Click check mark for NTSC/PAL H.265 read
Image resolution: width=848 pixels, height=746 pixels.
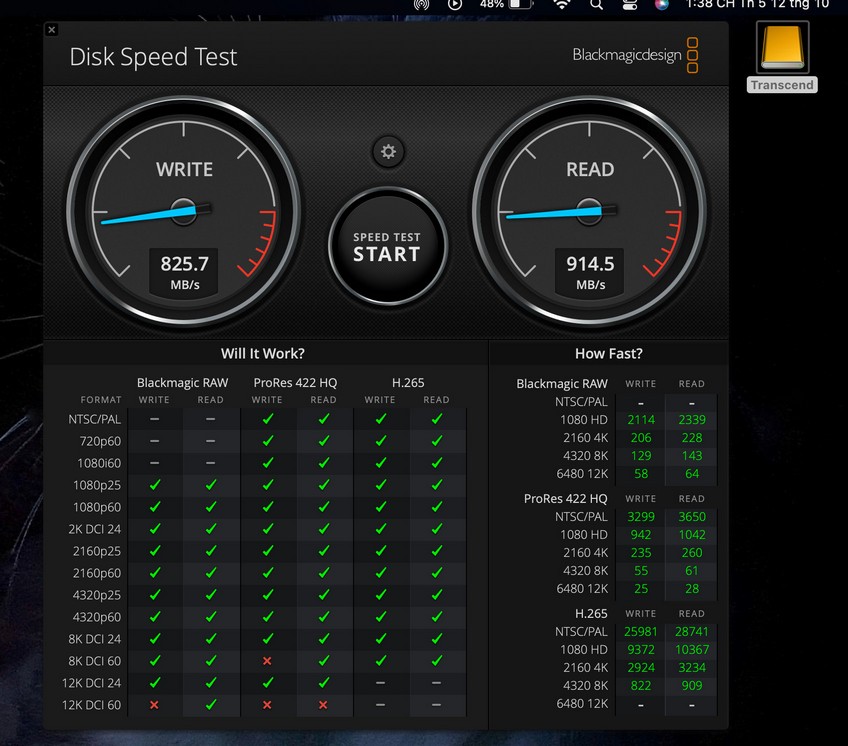coord(437,419)
